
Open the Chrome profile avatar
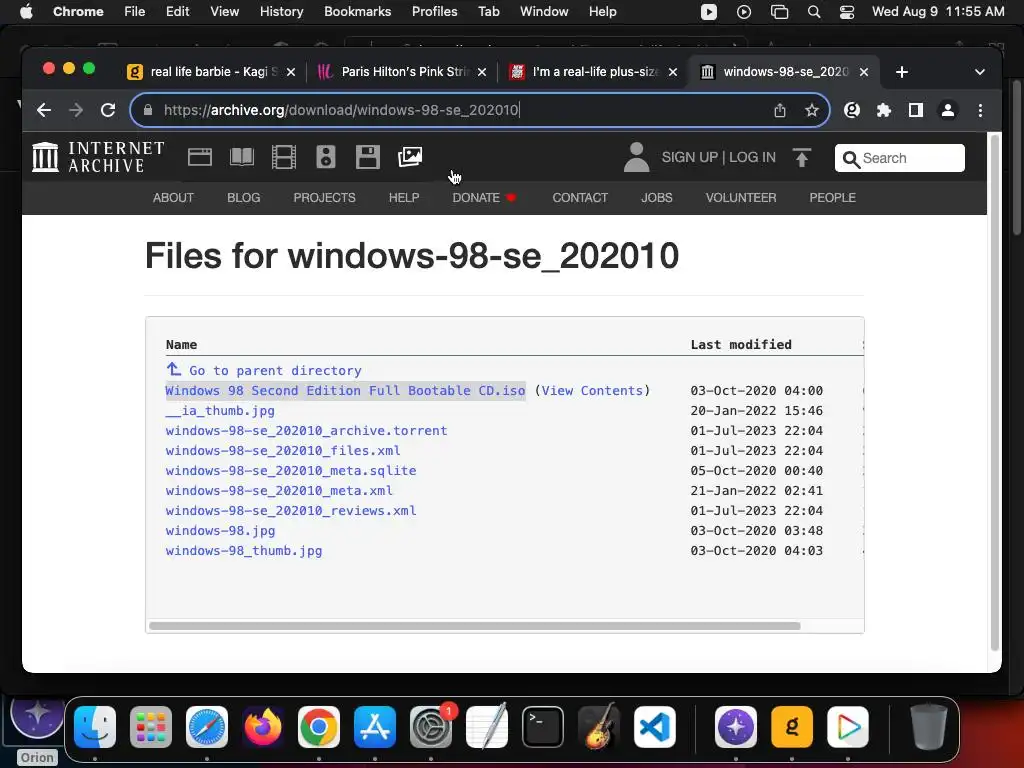point(948,110)
